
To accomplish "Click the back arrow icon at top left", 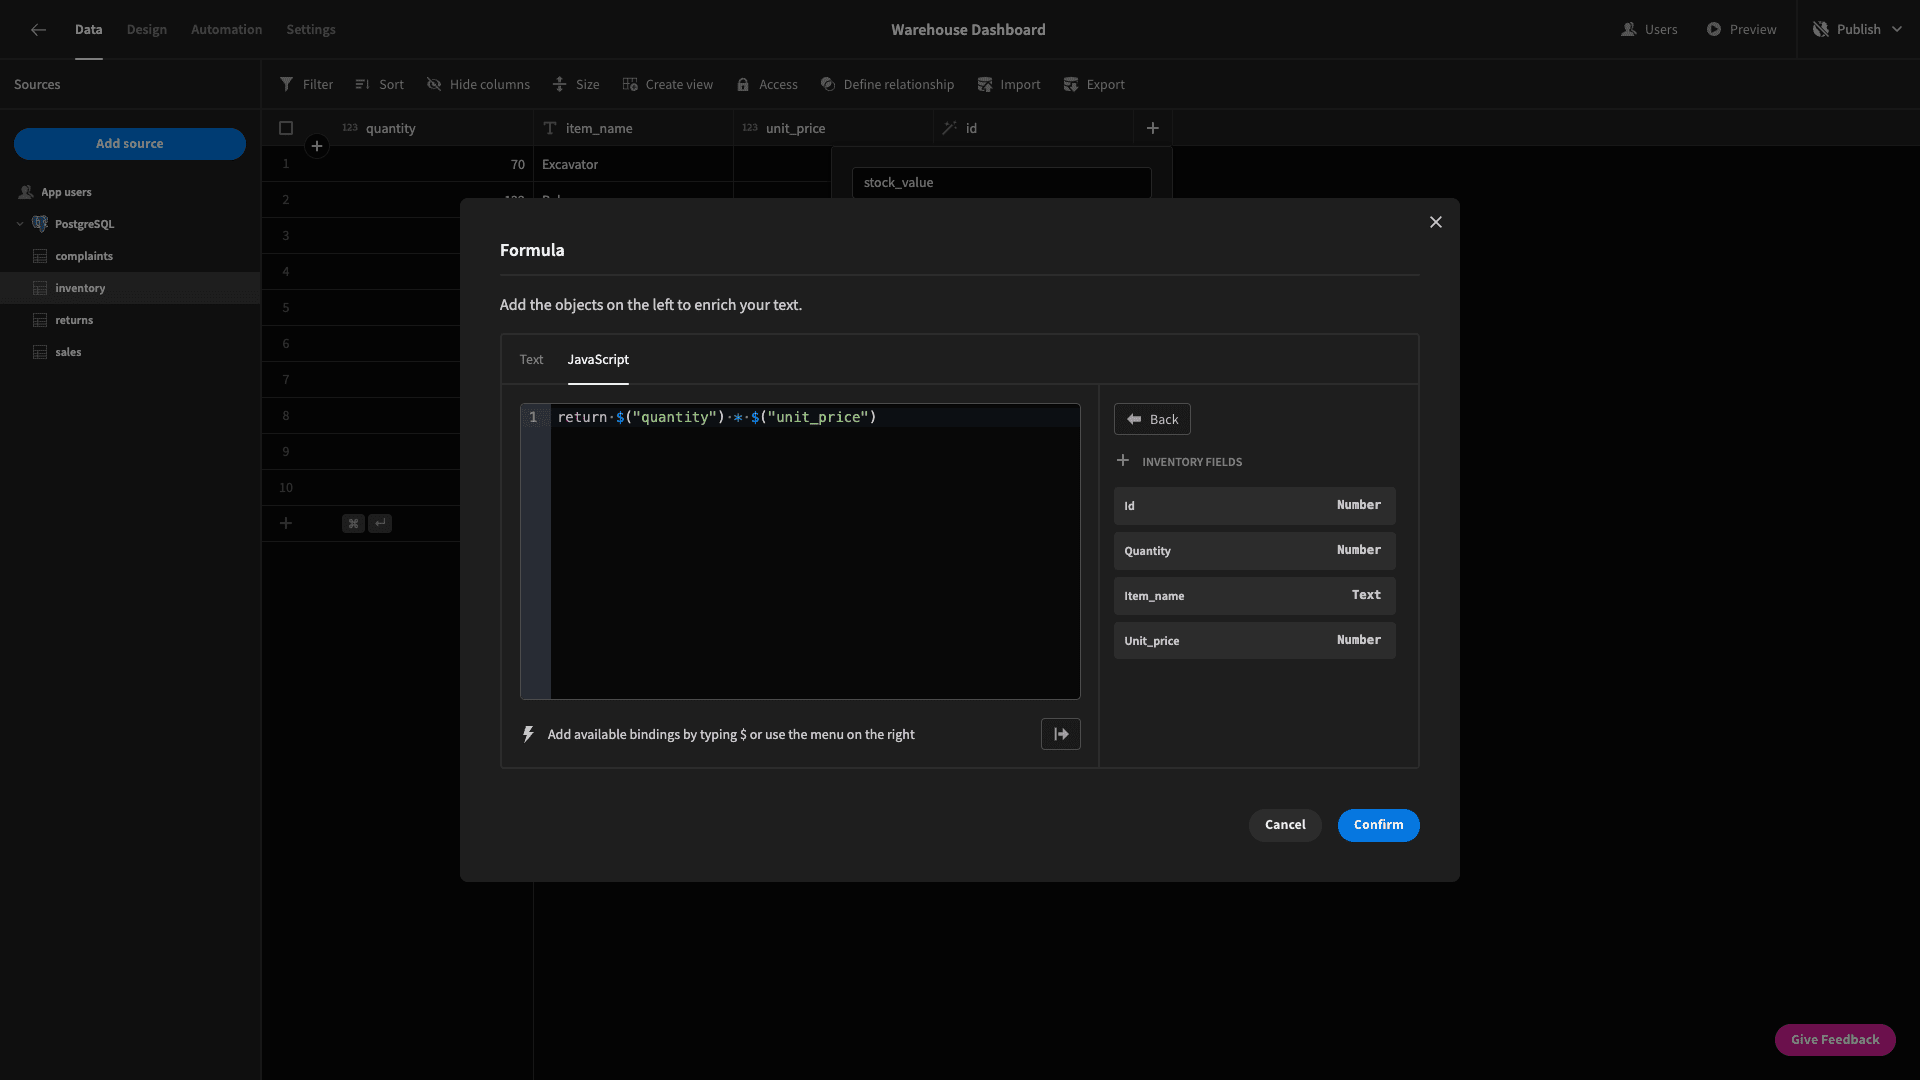I will coord(38,30).
